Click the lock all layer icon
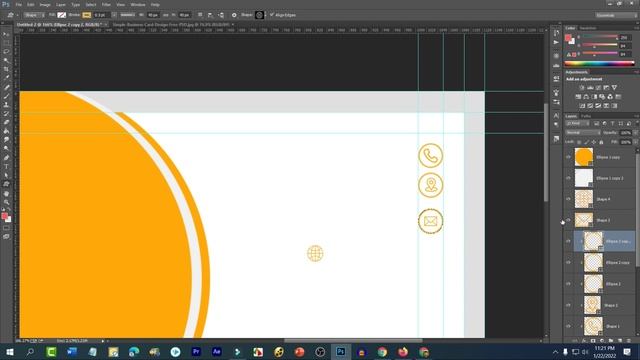Screen dimensions: 640x360 click(601, 142)
